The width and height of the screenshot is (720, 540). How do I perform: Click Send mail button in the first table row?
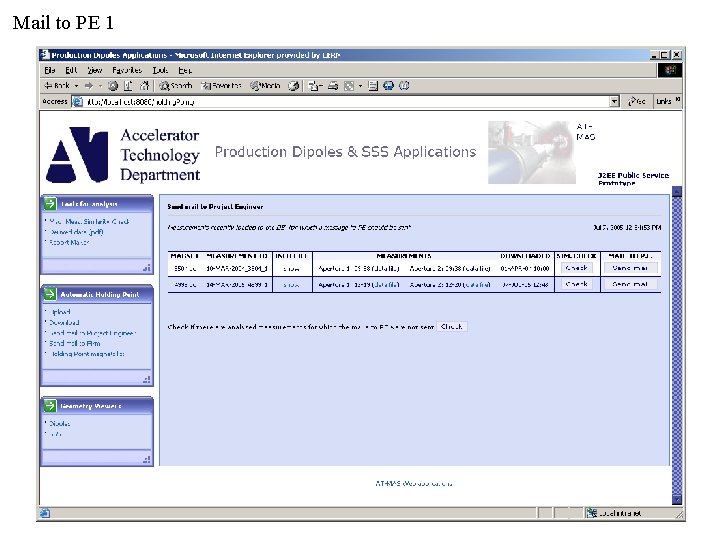[x=630, y=268]
